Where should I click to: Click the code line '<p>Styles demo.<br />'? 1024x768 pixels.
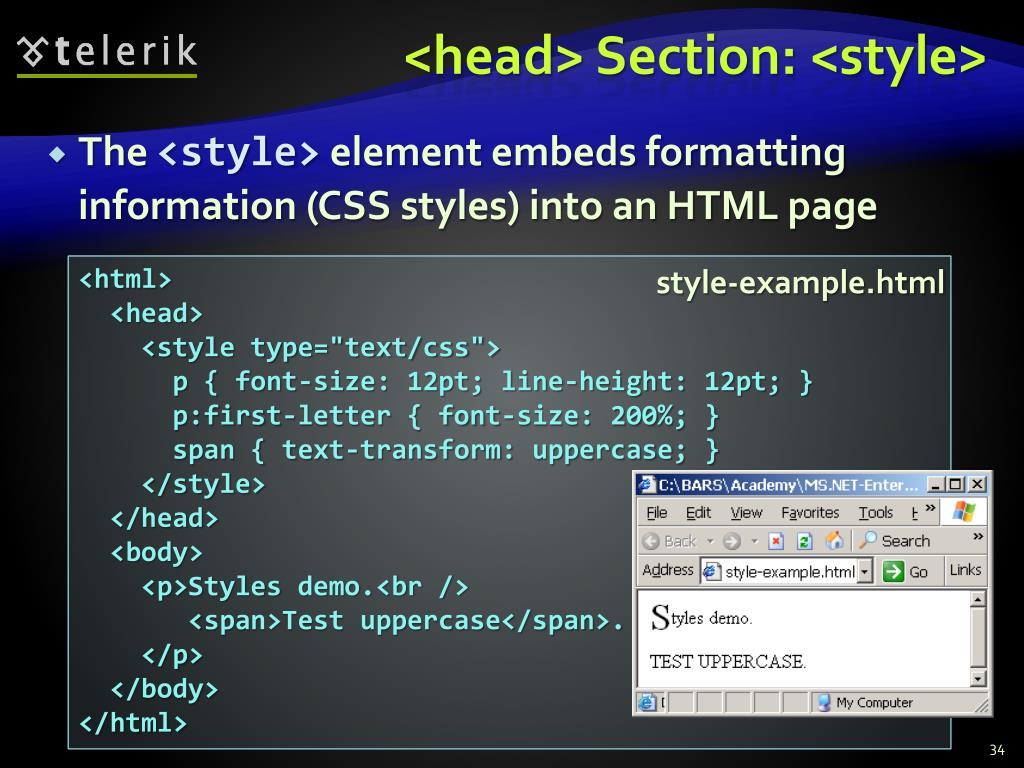coord(305,586)
